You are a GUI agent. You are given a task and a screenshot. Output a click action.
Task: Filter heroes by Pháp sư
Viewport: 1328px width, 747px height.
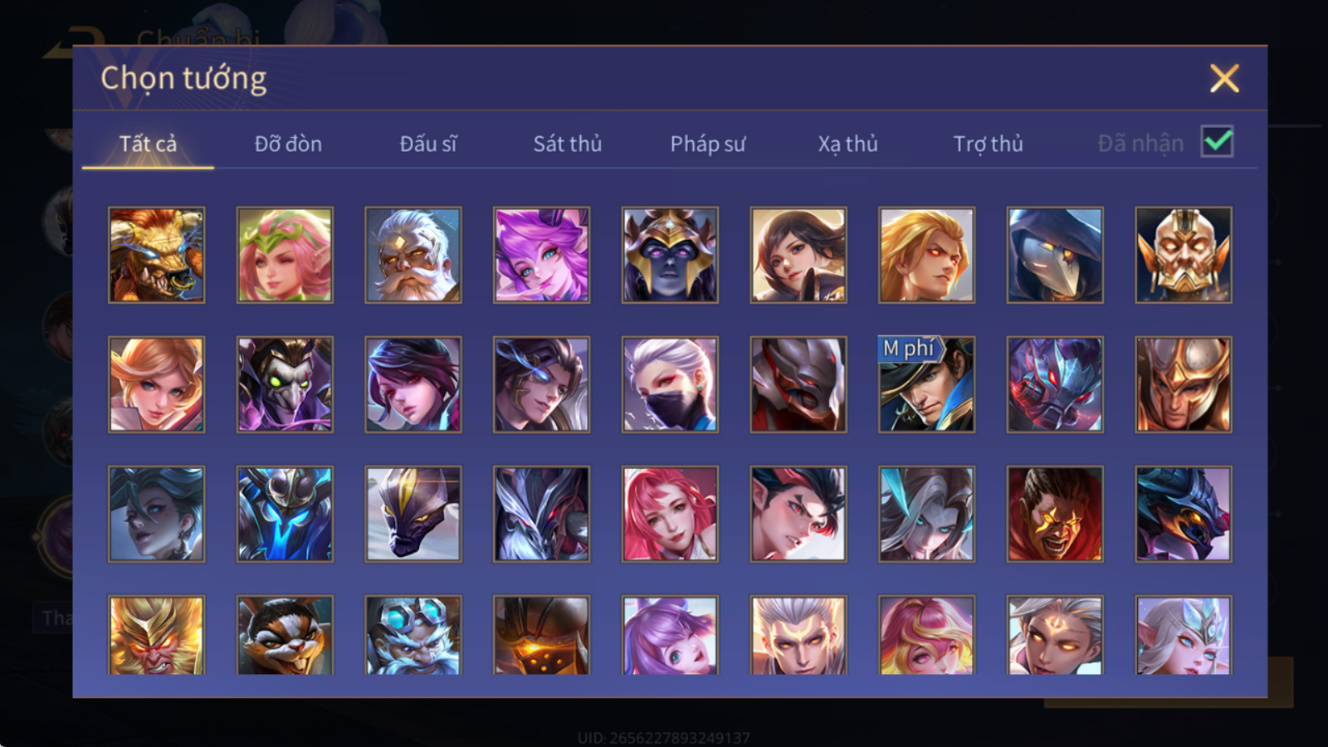708,144
